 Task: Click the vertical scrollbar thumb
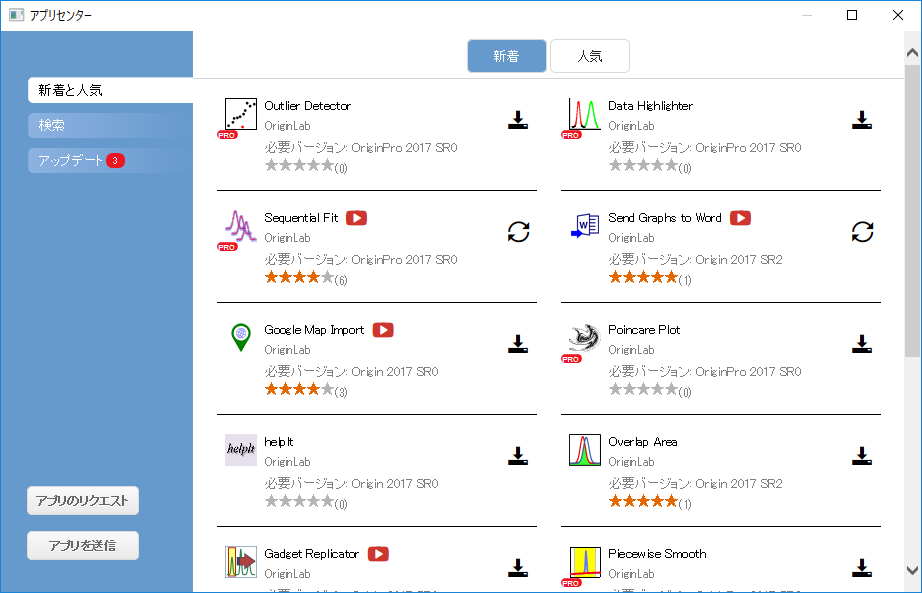click(913, 211)
